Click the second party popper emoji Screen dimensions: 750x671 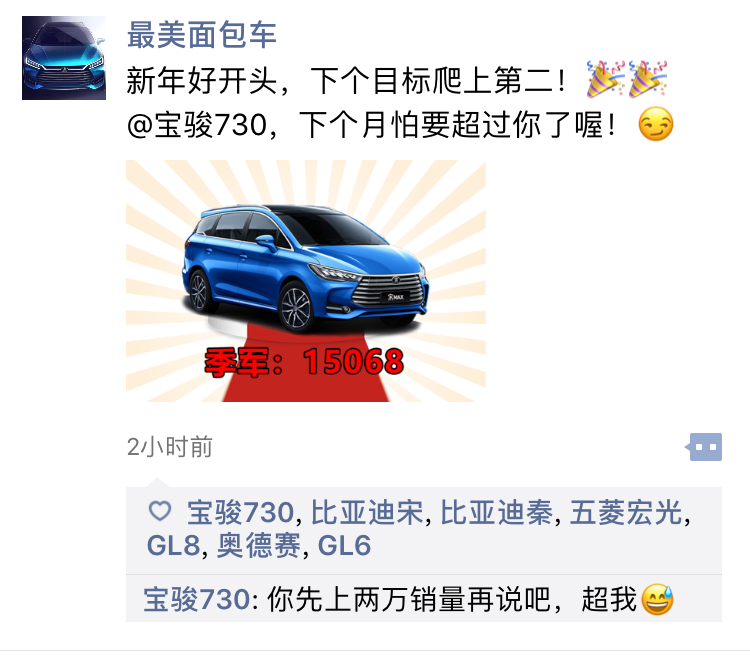[648, 79]
